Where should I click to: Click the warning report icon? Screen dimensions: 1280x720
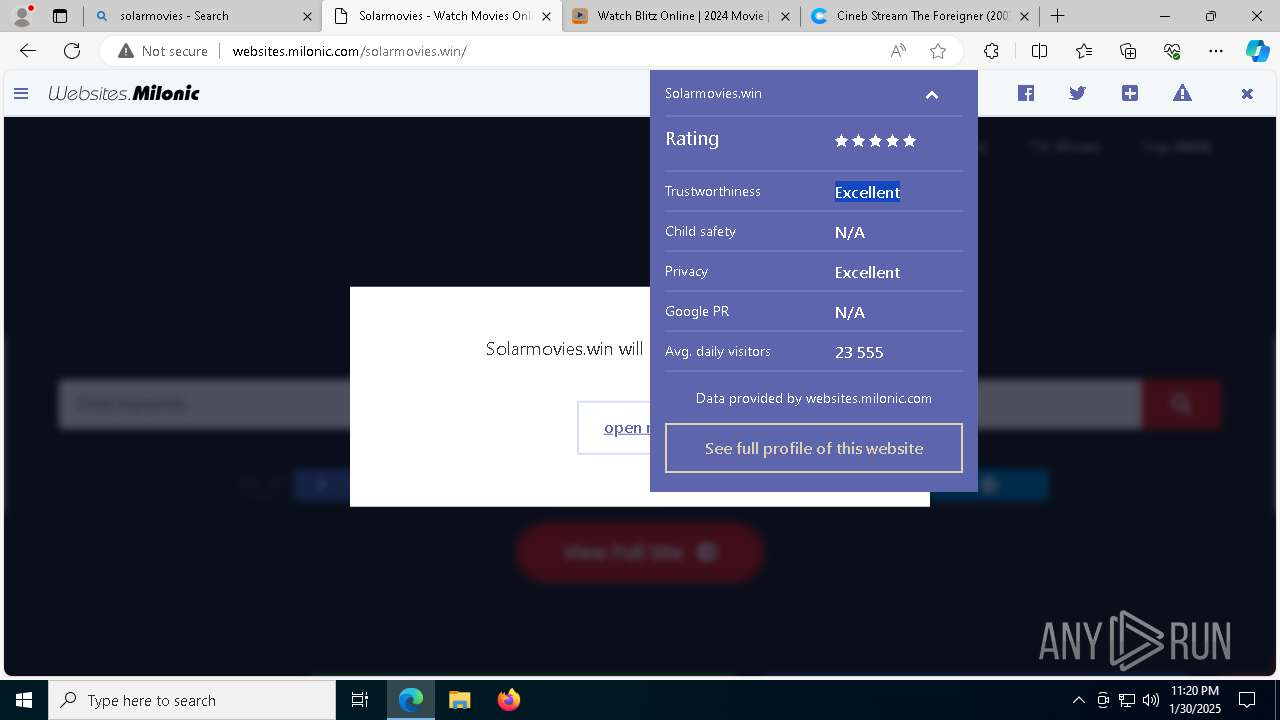pyautogui.click(x=1182, y=93)
